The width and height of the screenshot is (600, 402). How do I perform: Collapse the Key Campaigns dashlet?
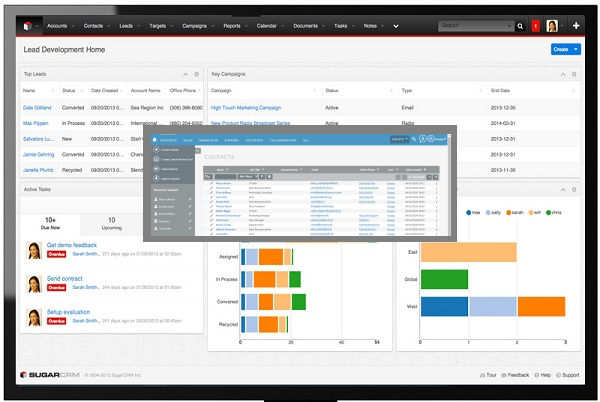pyautogui.click(x=563, y=74)
